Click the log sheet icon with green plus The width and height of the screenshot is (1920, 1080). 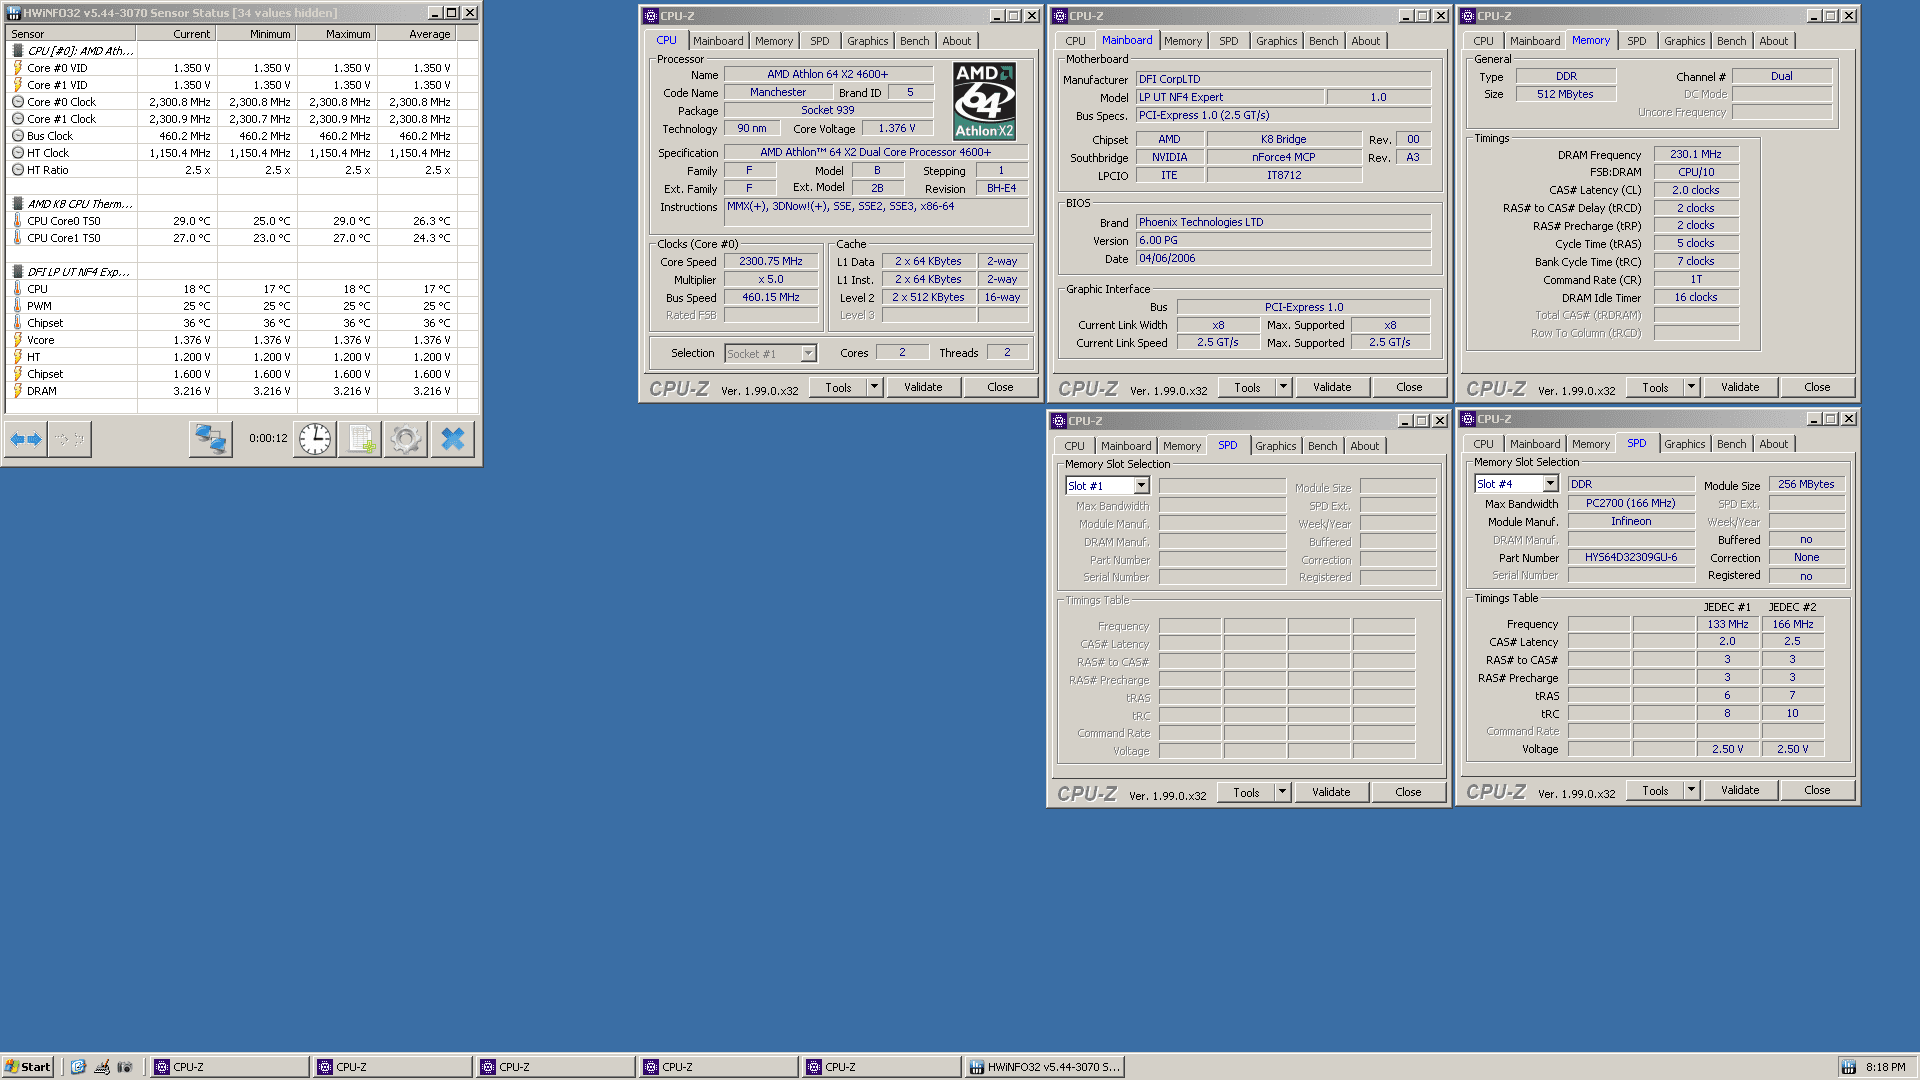[x=360, y=439]
